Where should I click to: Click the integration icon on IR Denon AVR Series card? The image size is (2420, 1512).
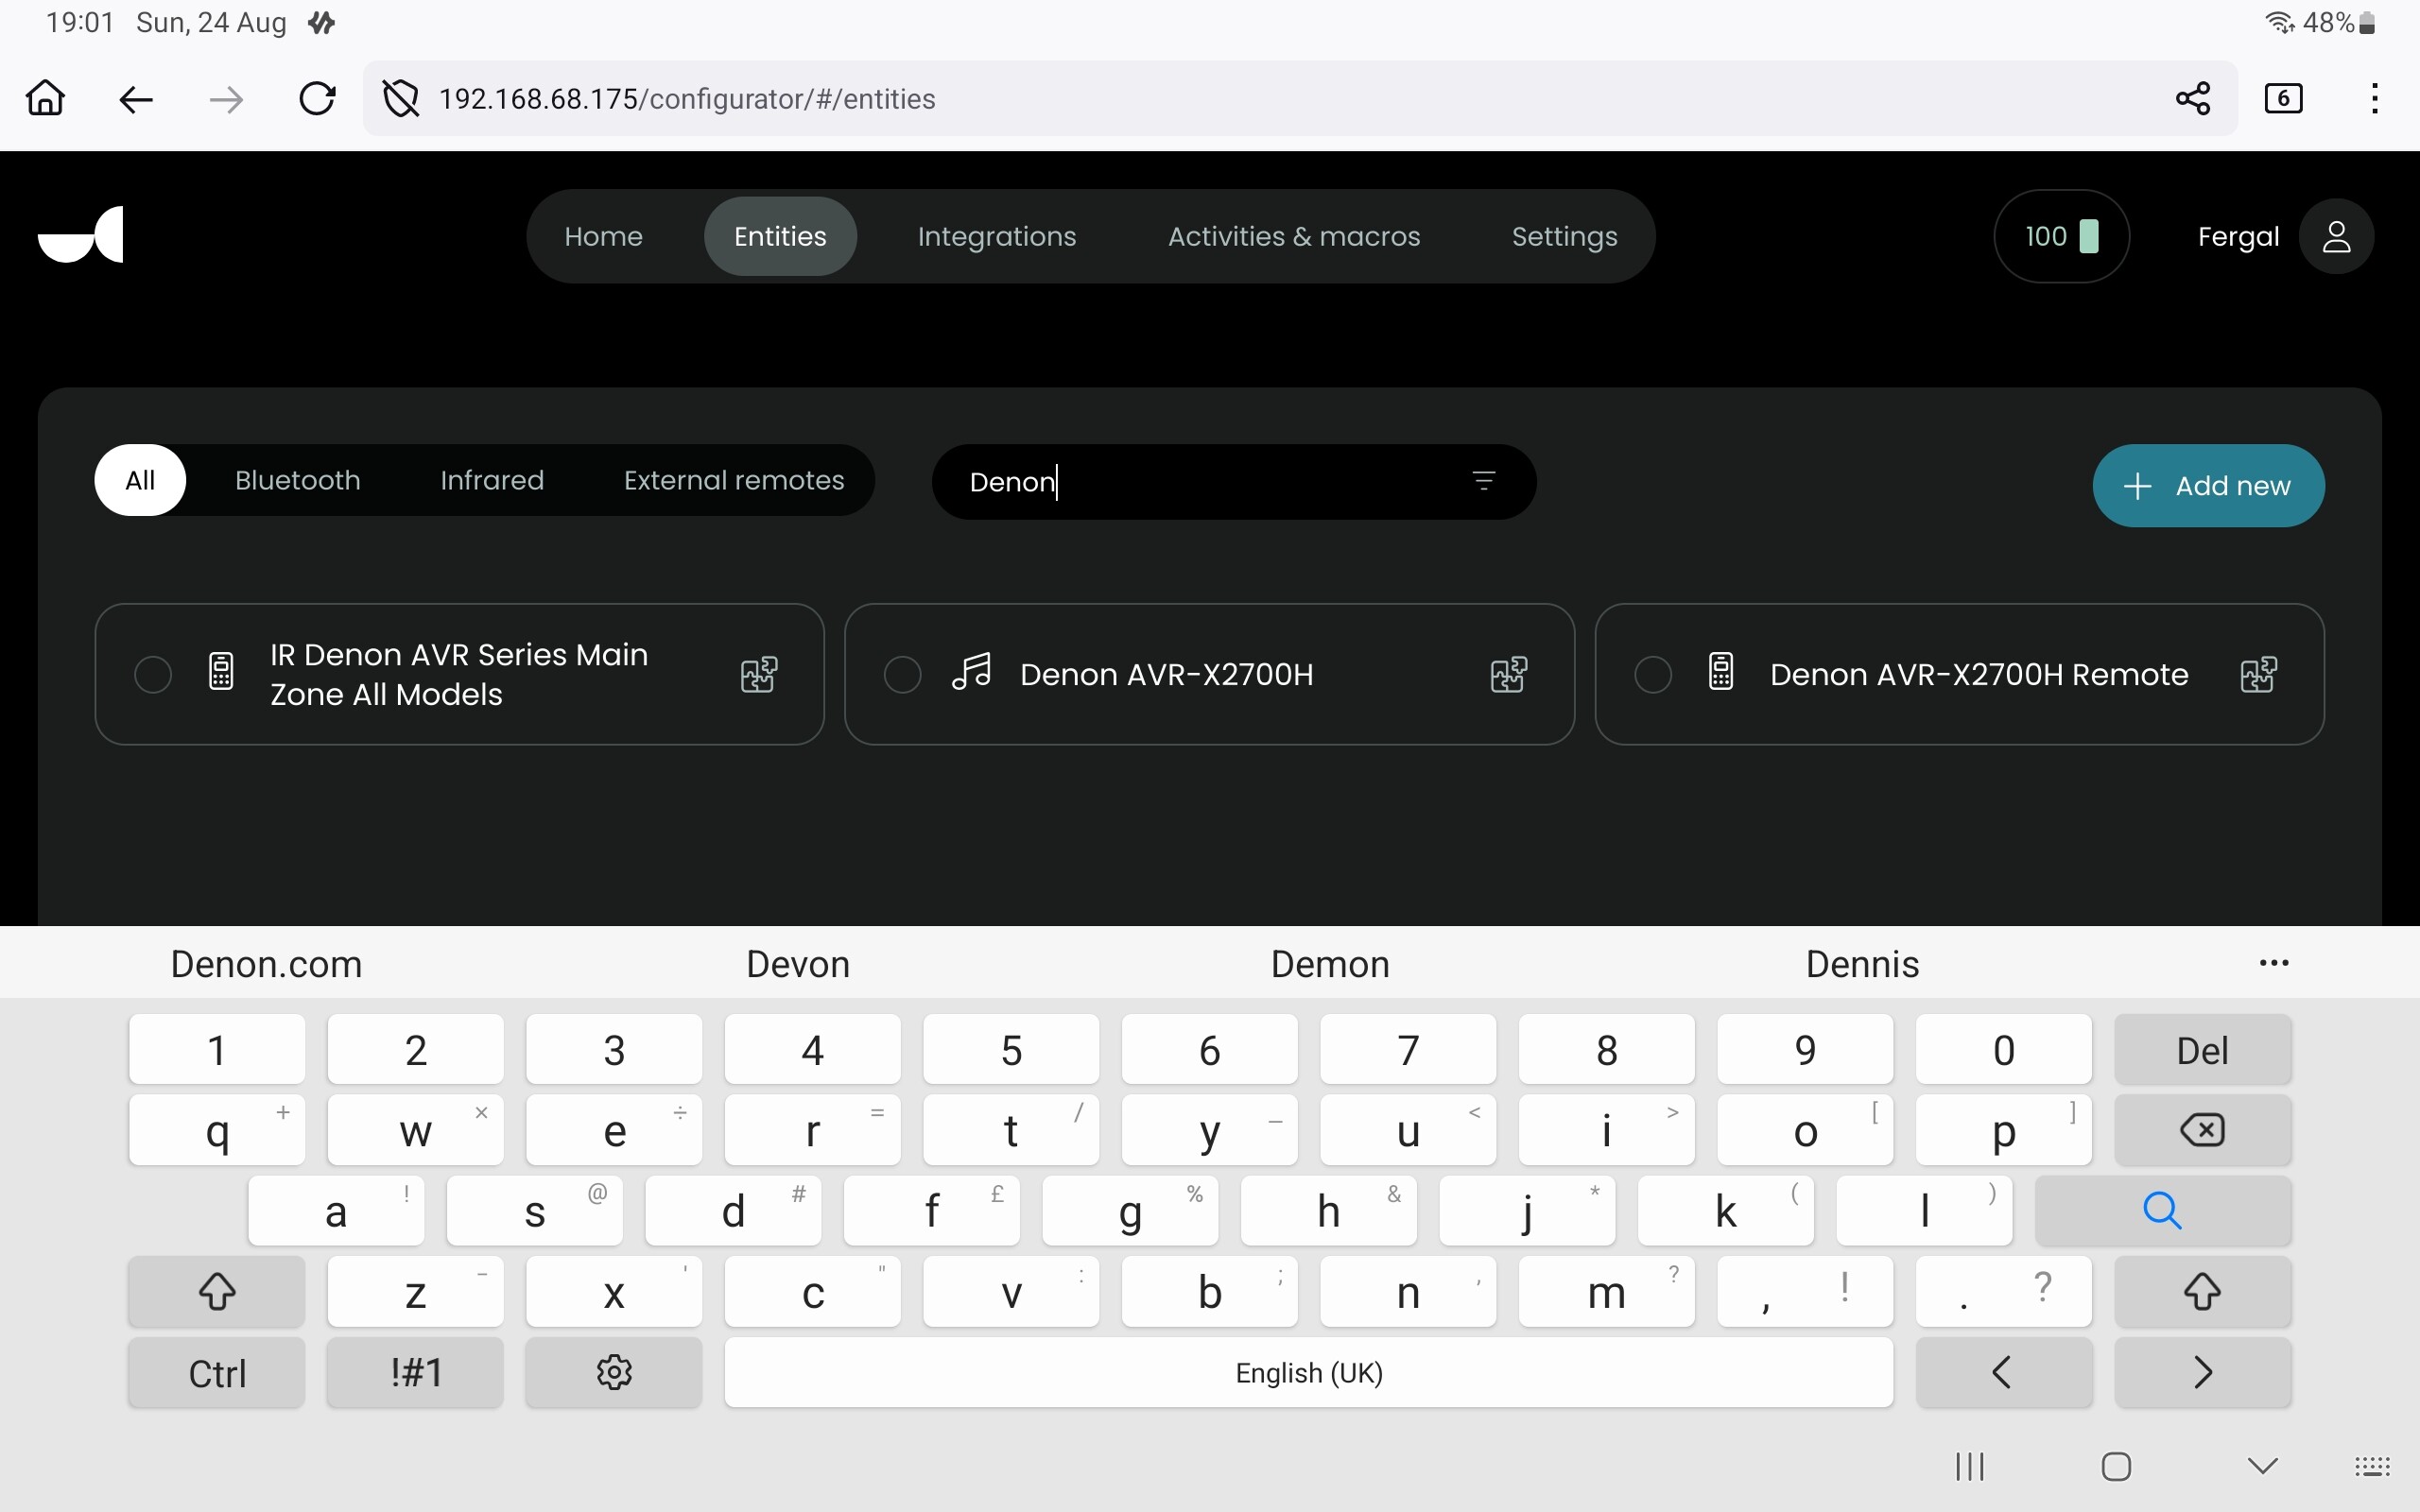[759, 674]
